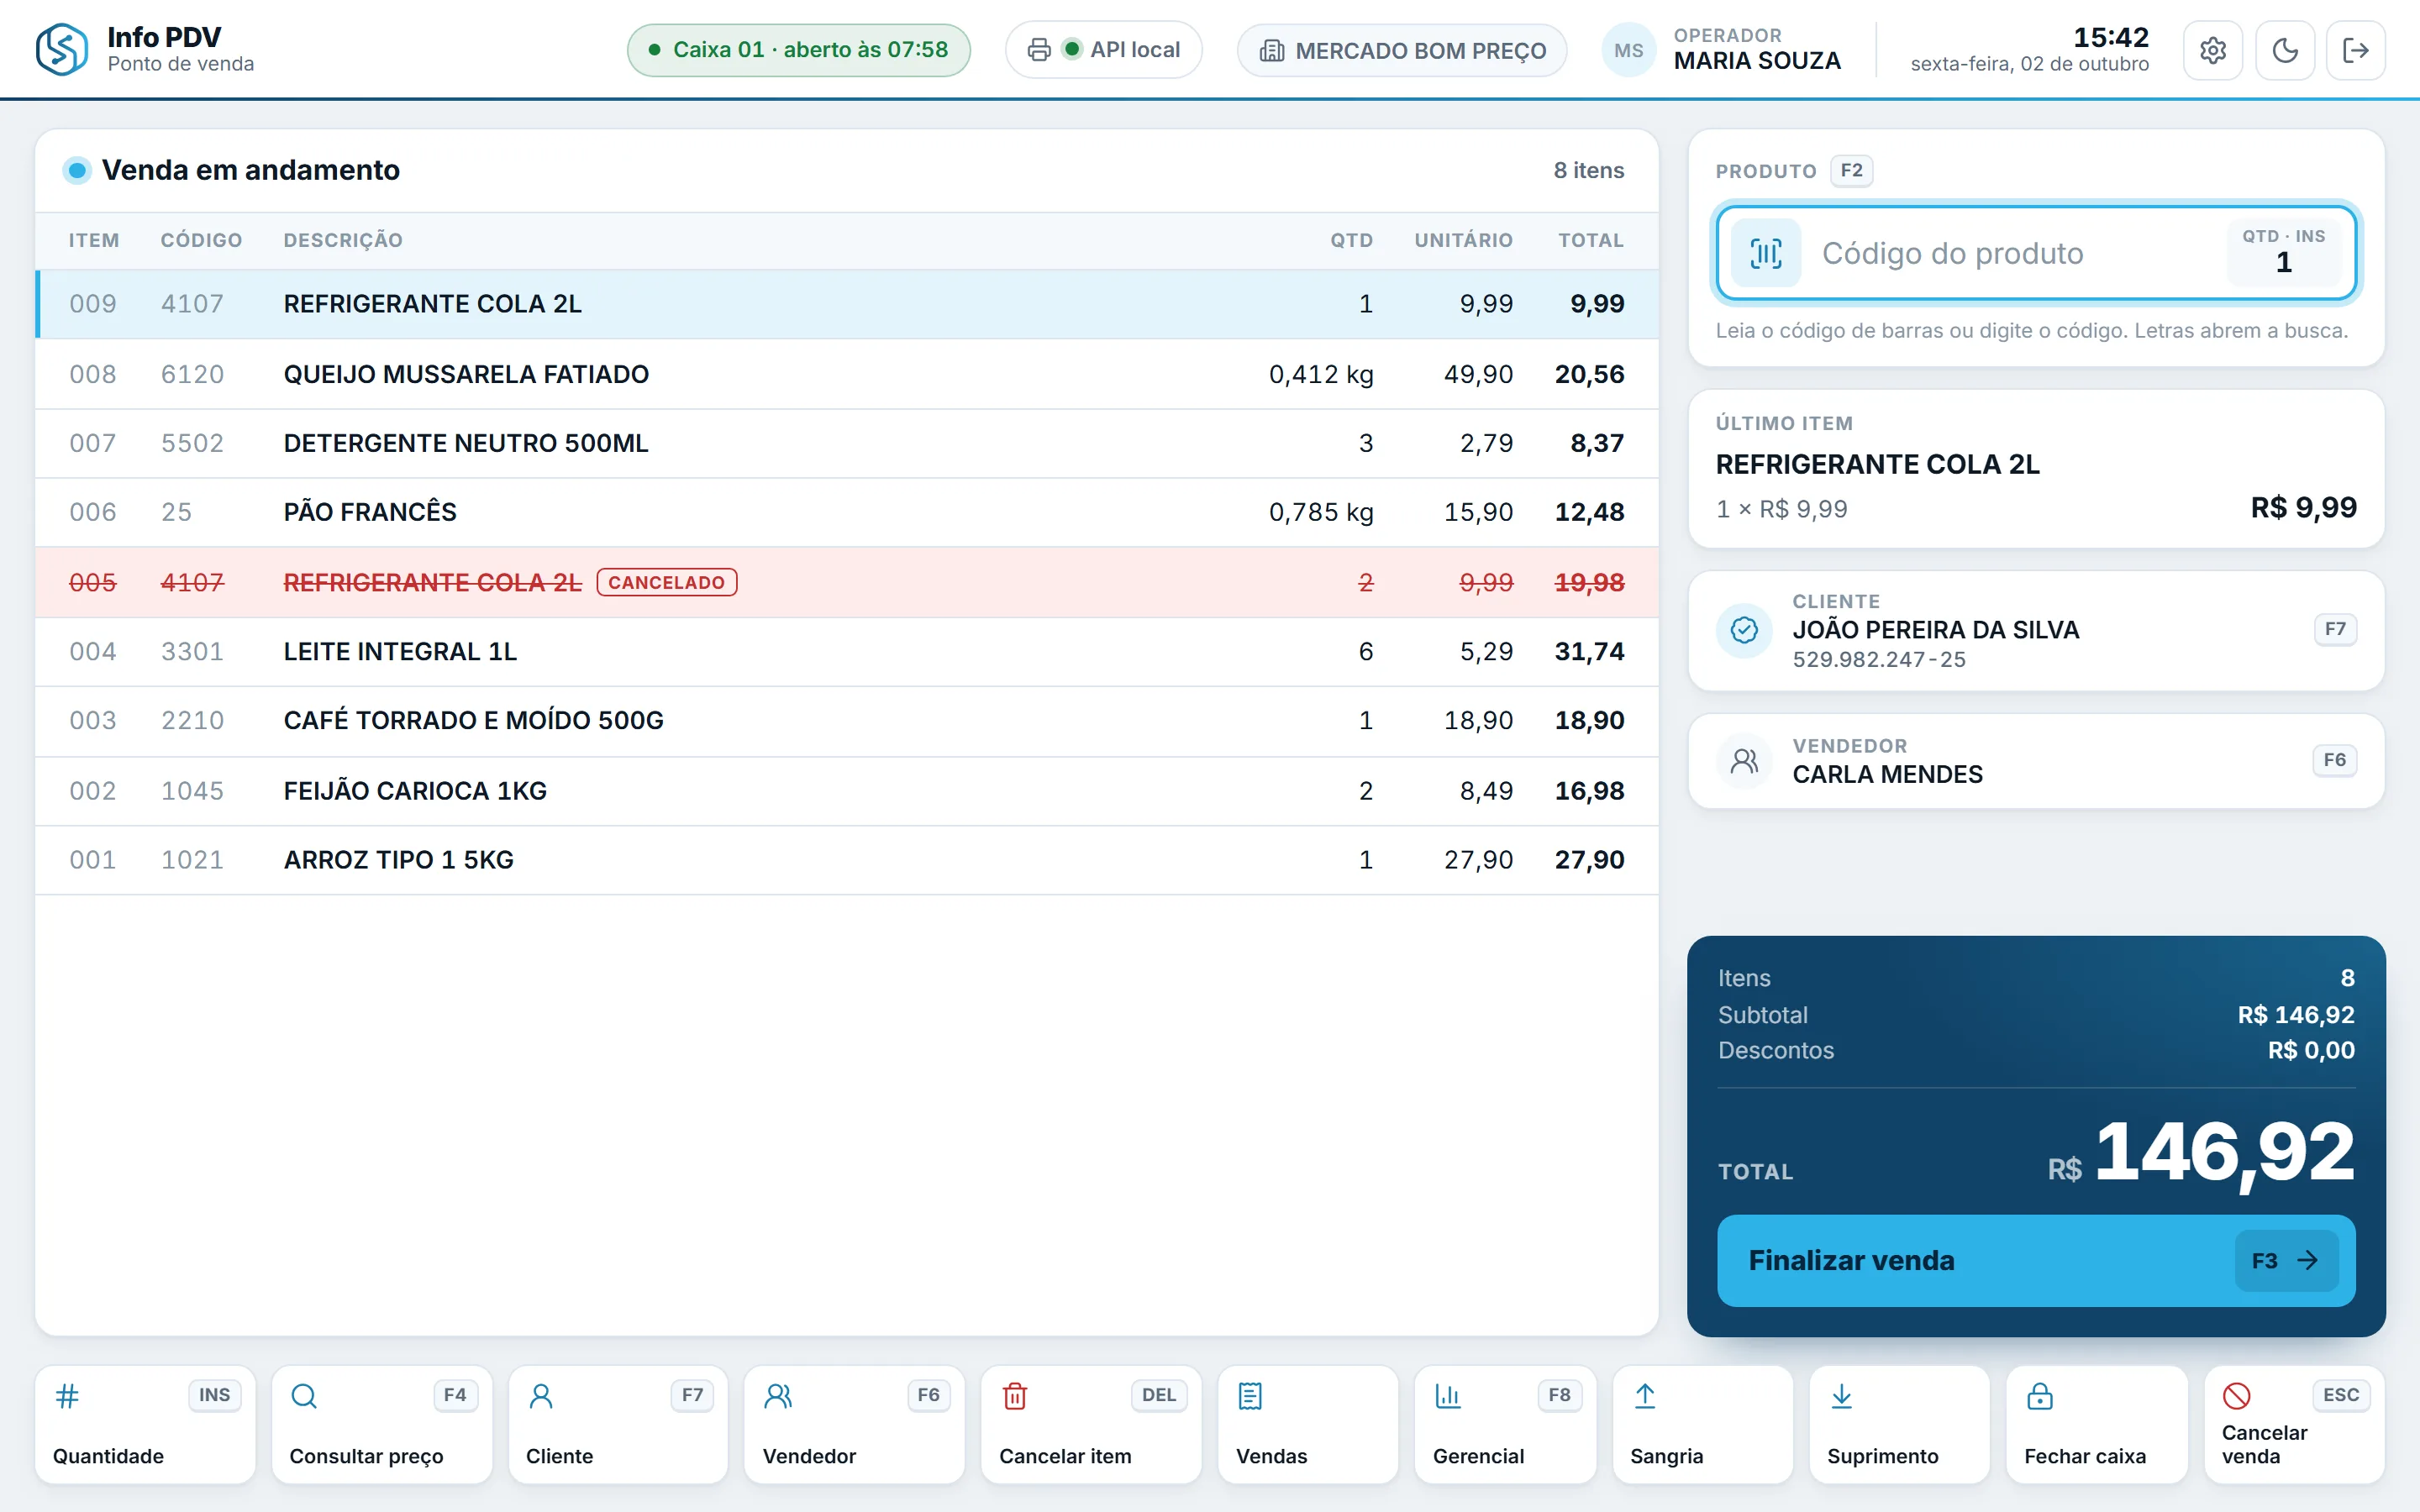The width and height of the screenshot is (2420, 1512).
Task: Click Fechar caixa with lock icon
Action: 2097,1424
